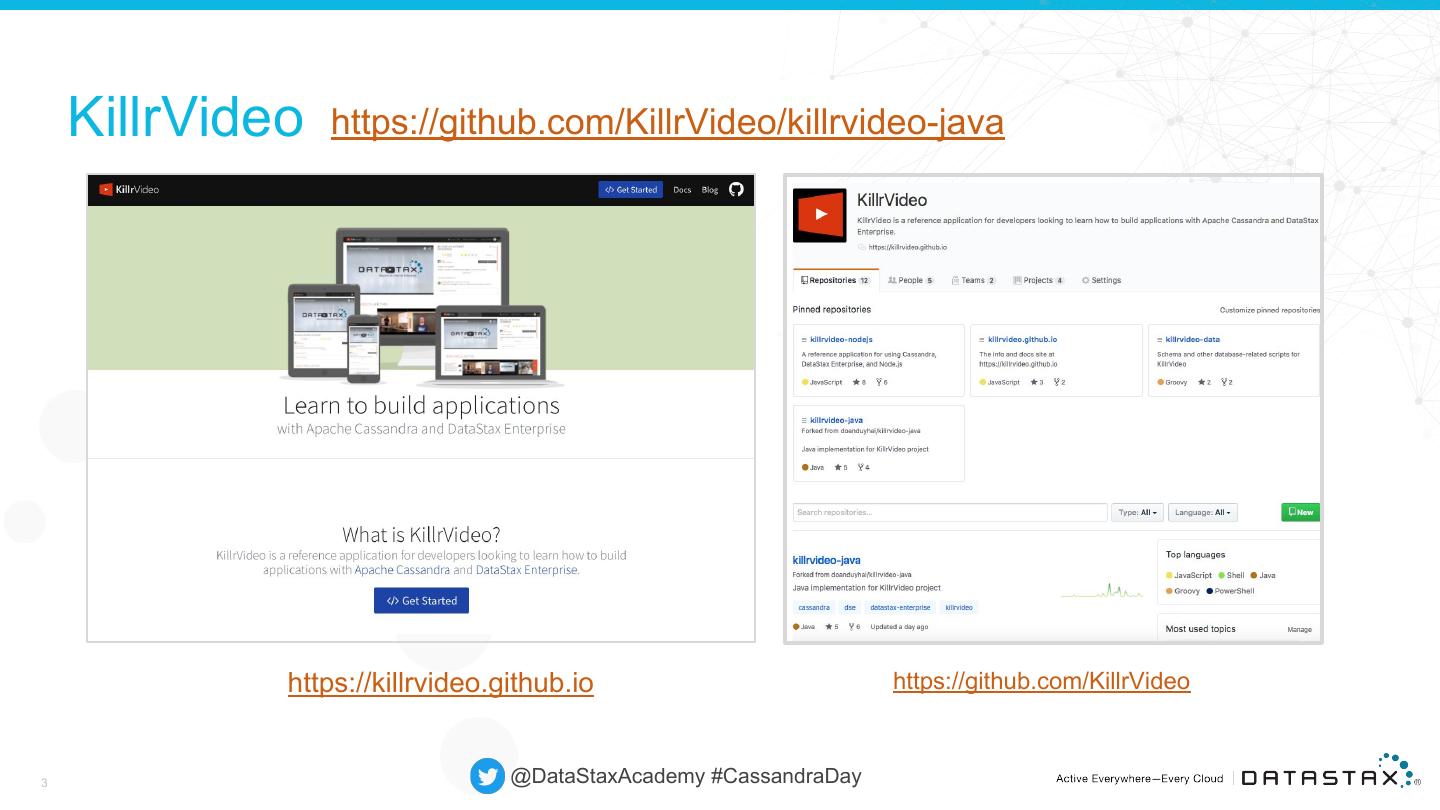Open stargazers of pinned killrvideo-java card
Screen dimensions: 1440x810
click(840, 467)
